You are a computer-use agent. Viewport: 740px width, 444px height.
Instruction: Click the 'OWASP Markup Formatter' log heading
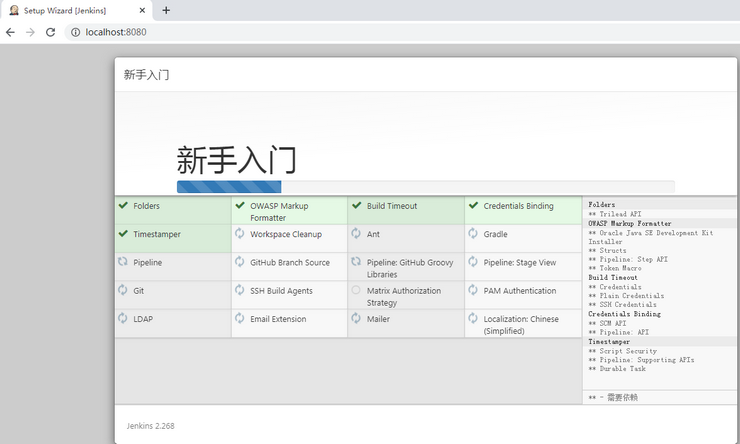630,223
